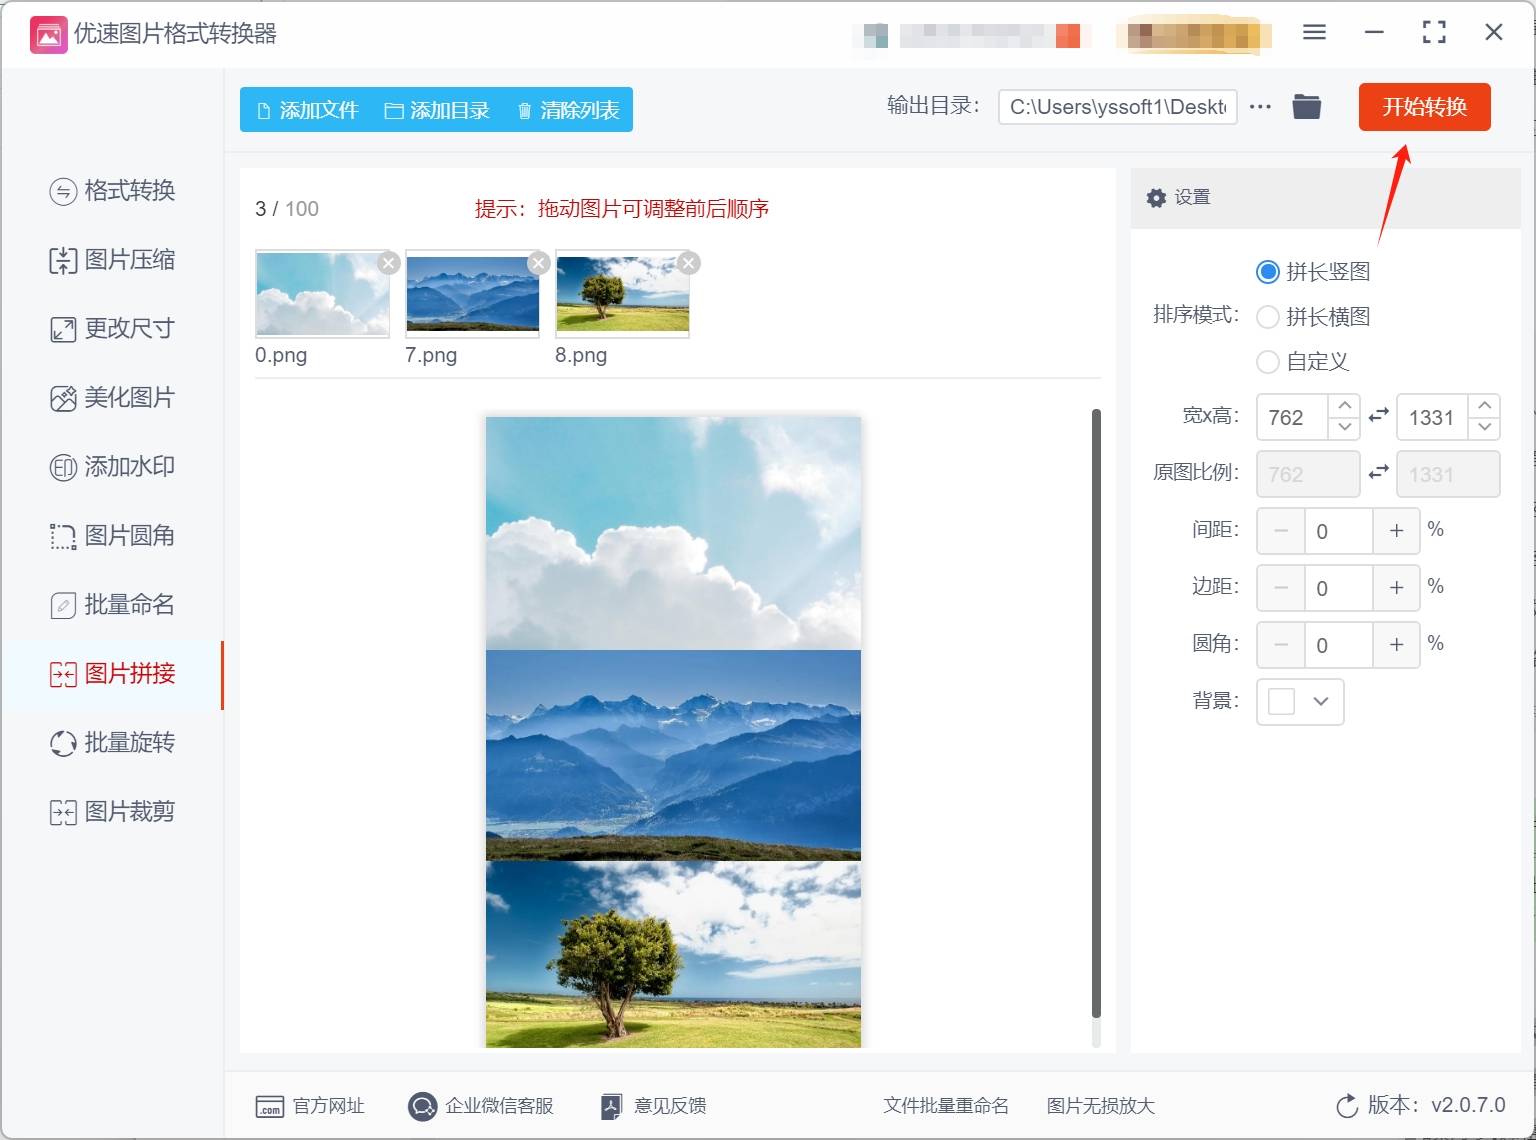1536x1140 pixels.
Task: Open the 背景 color dropdown arrow
Action: pyautogui.click(x=1321, y=701)
